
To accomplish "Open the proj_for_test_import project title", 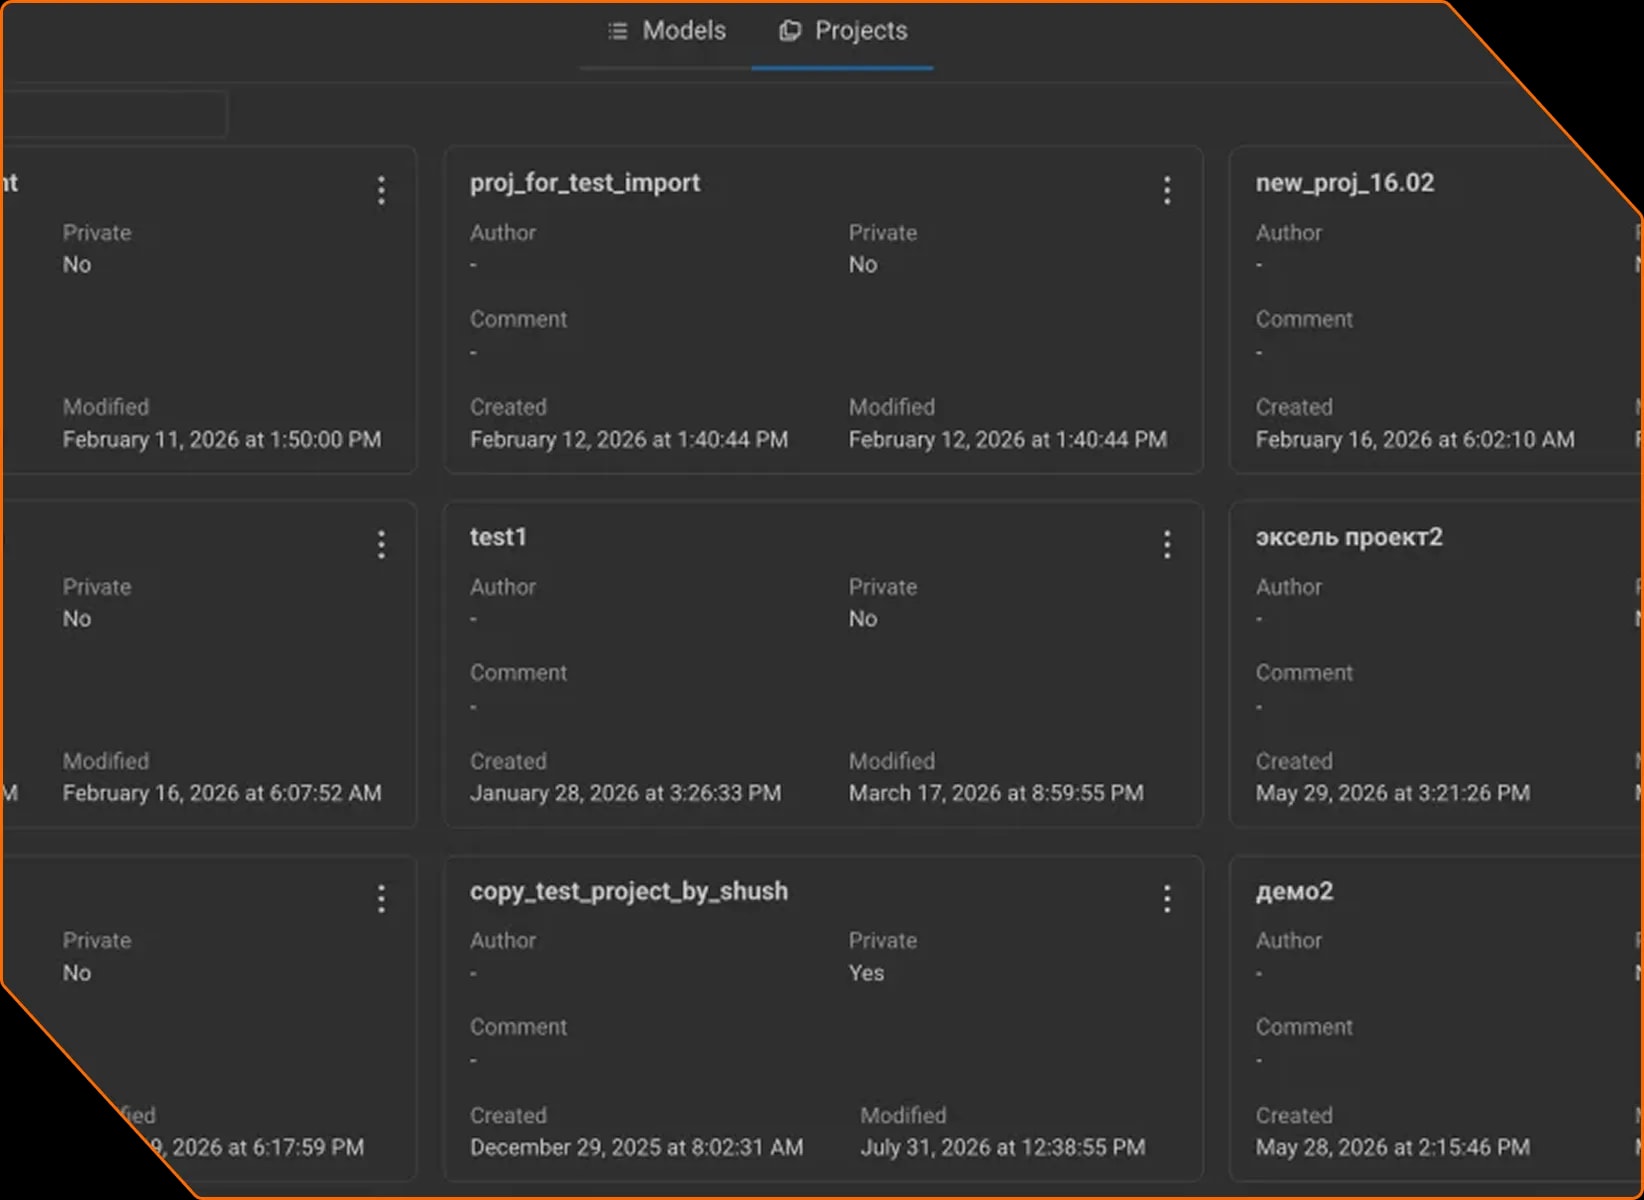I will tap(585, 183).
